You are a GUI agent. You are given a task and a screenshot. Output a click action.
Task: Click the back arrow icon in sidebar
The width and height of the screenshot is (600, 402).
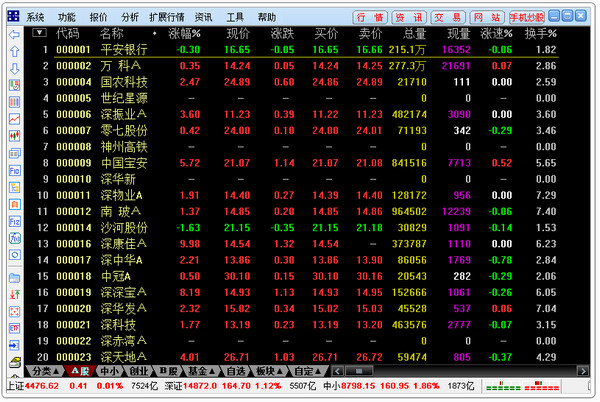click(x=15, y=35)
